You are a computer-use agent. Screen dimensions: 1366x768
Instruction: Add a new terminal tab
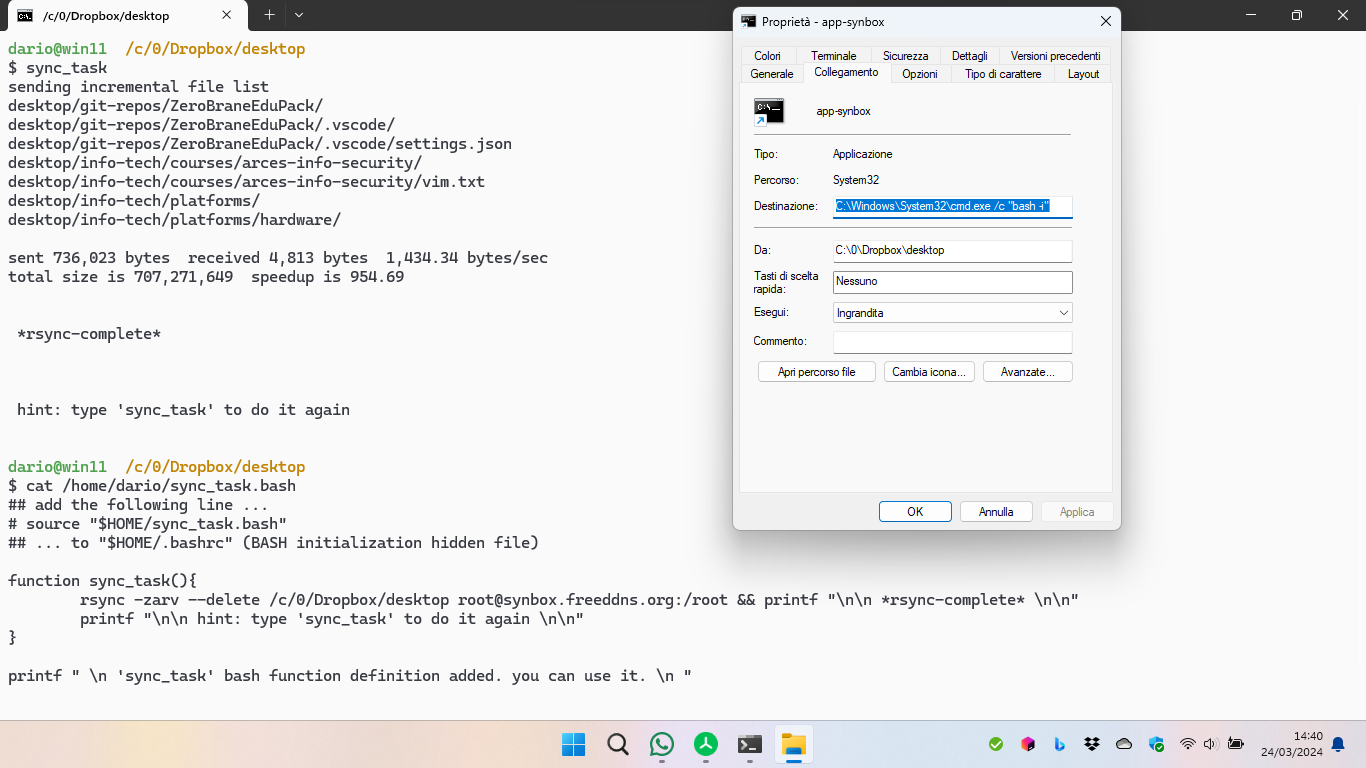(269, 15)
